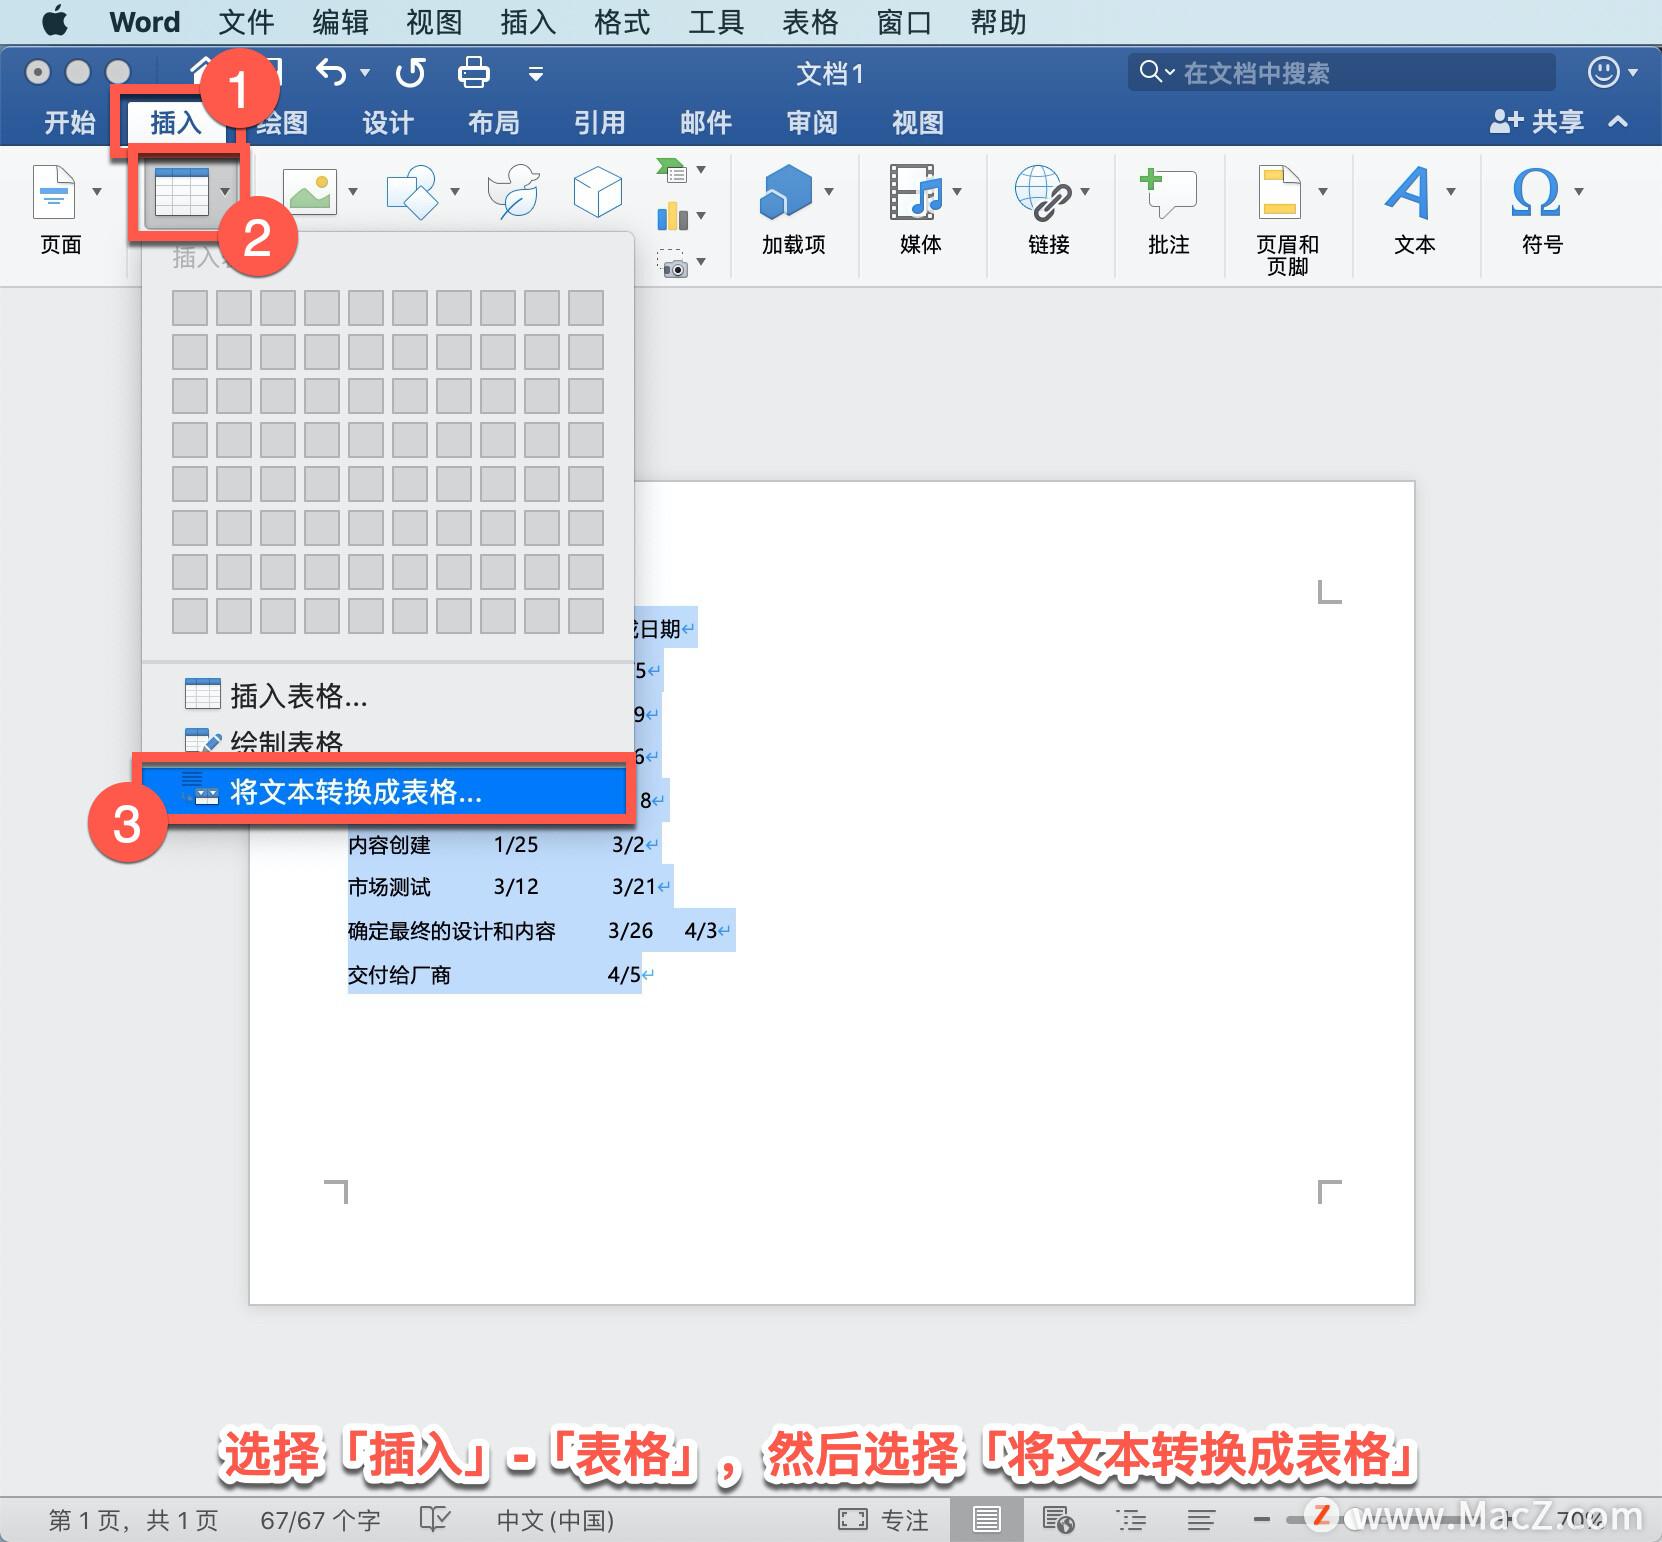
Task: Collapse the ribbon using the chevron near 共享
Action: pyautogui.click(x=1618, y=122)
